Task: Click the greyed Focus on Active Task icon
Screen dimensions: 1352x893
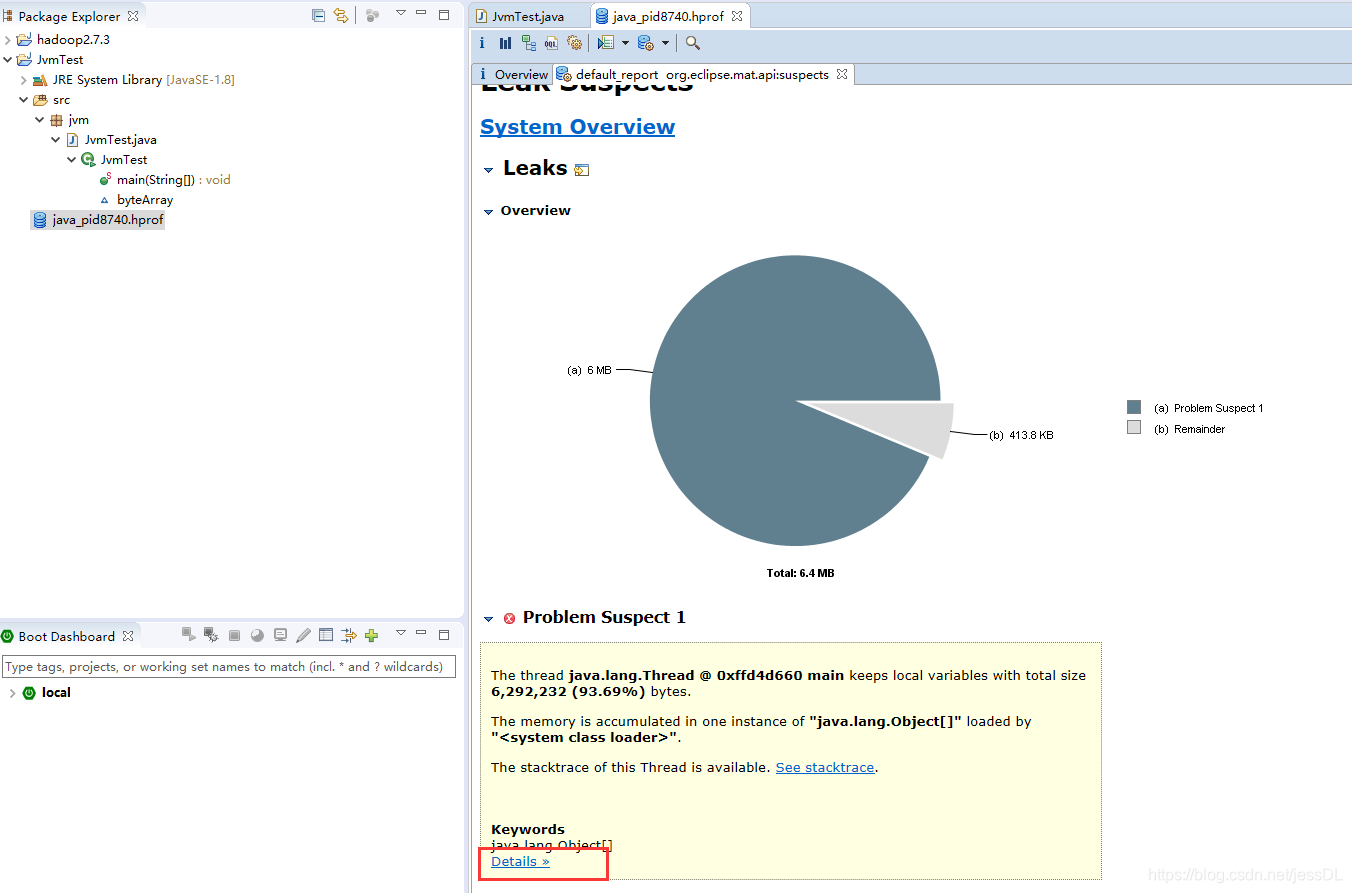Action: pos(372,15)
